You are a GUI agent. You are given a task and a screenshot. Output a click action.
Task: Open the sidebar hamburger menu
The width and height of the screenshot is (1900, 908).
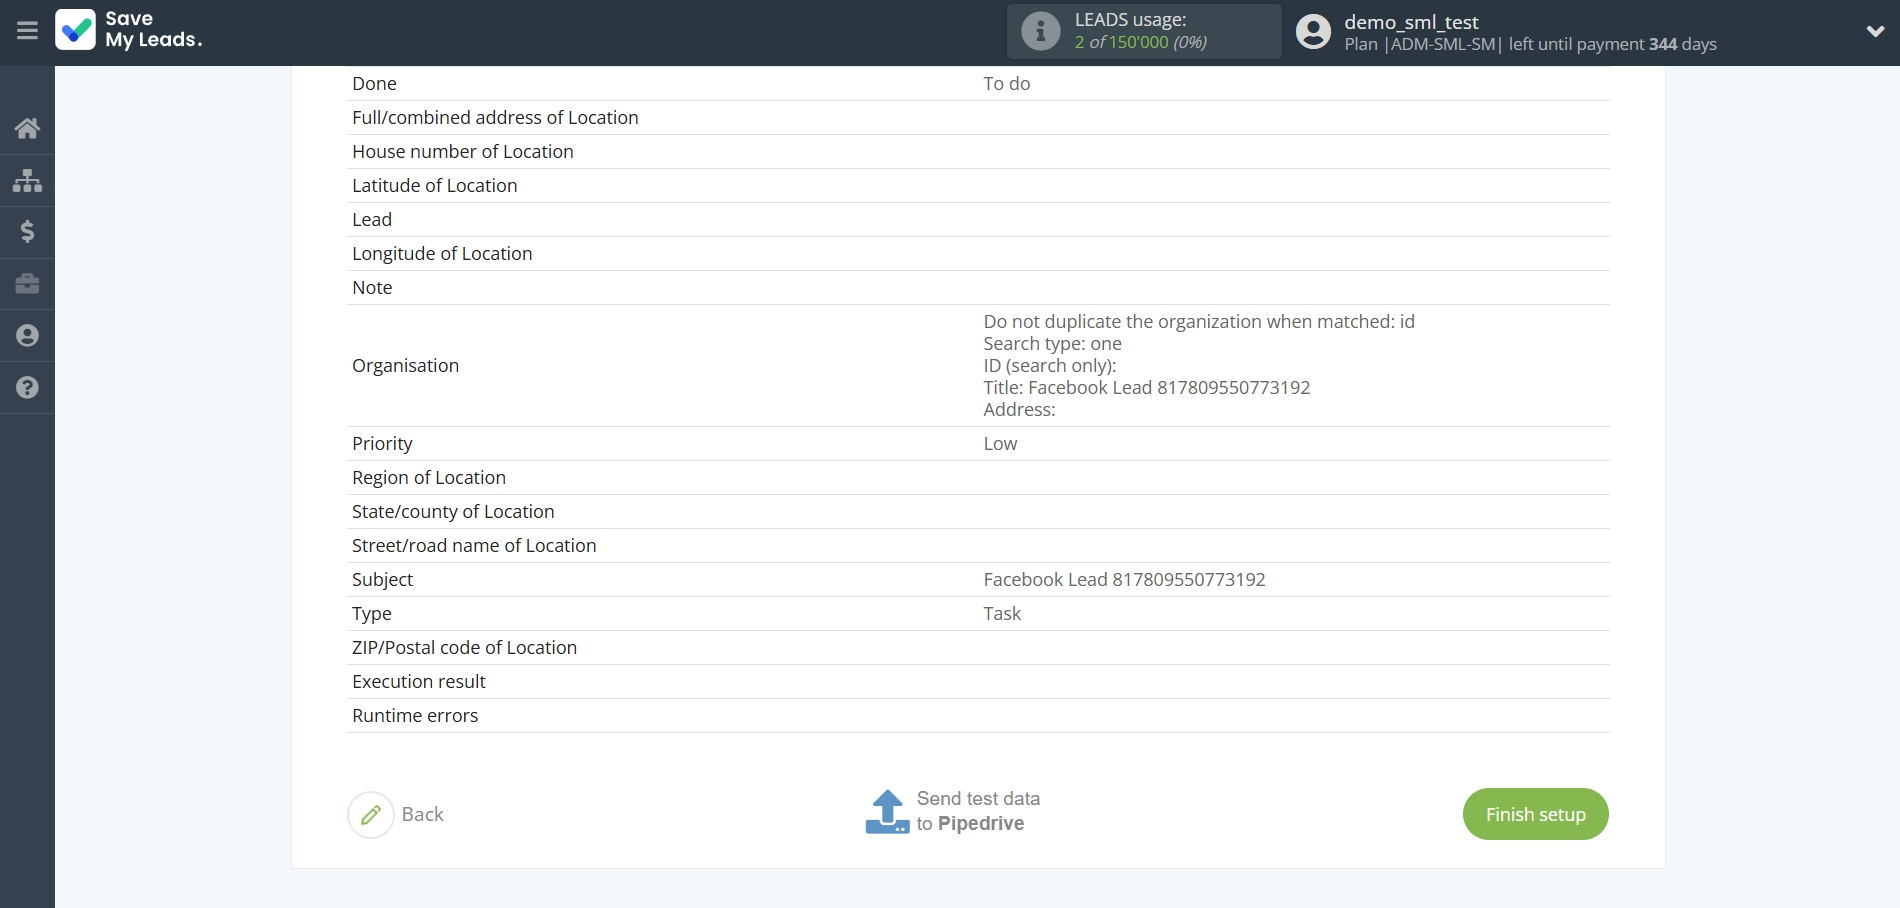(x=27, y=30)
